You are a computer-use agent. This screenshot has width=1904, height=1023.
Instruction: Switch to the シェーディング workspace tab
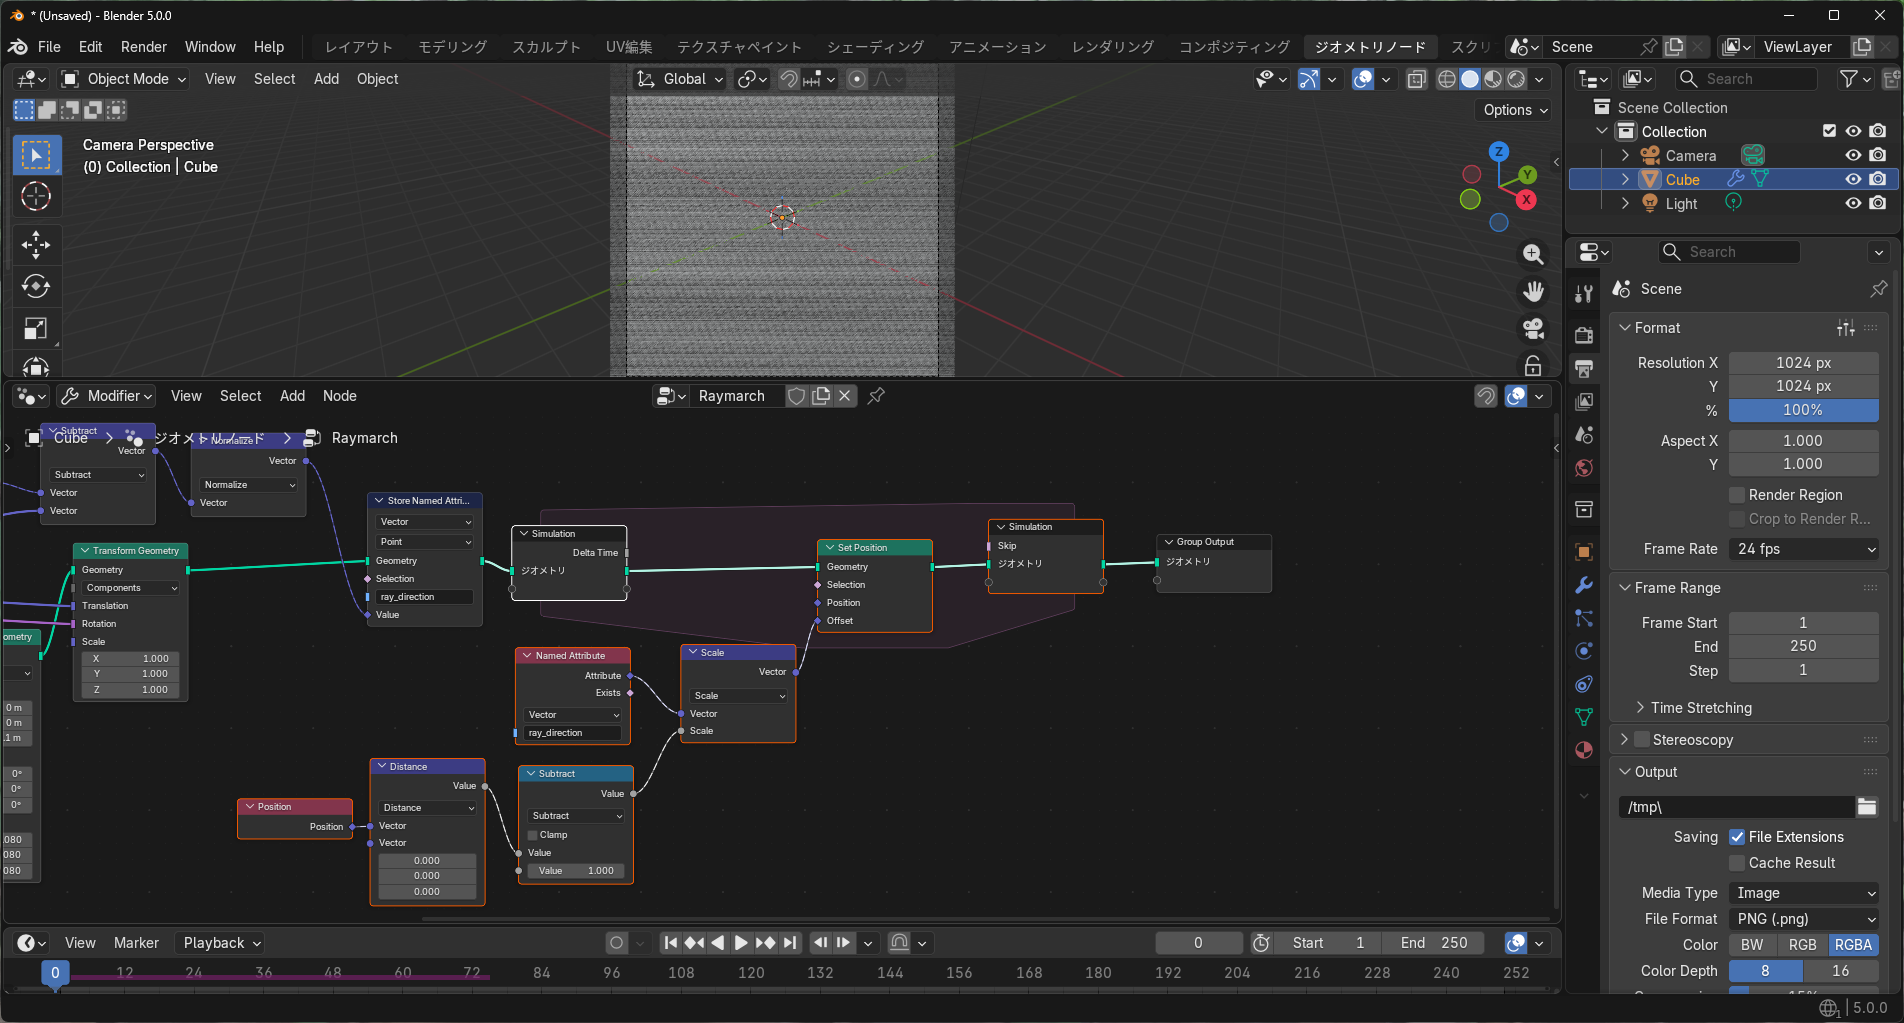click(x=875, y=47)
